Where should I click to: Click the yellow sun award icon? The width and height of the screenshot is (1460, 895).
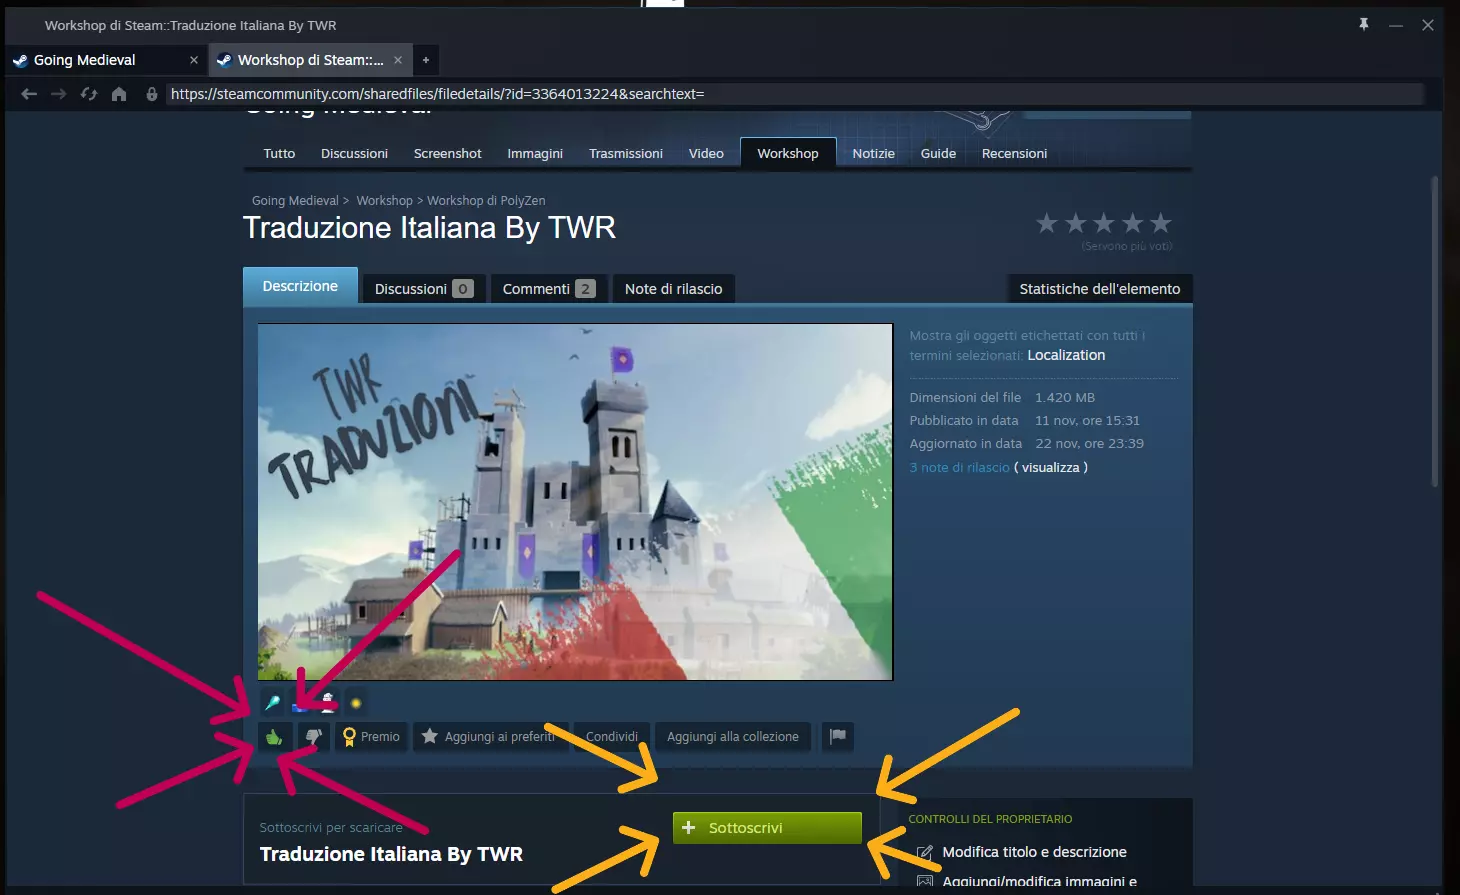(356, 703)
